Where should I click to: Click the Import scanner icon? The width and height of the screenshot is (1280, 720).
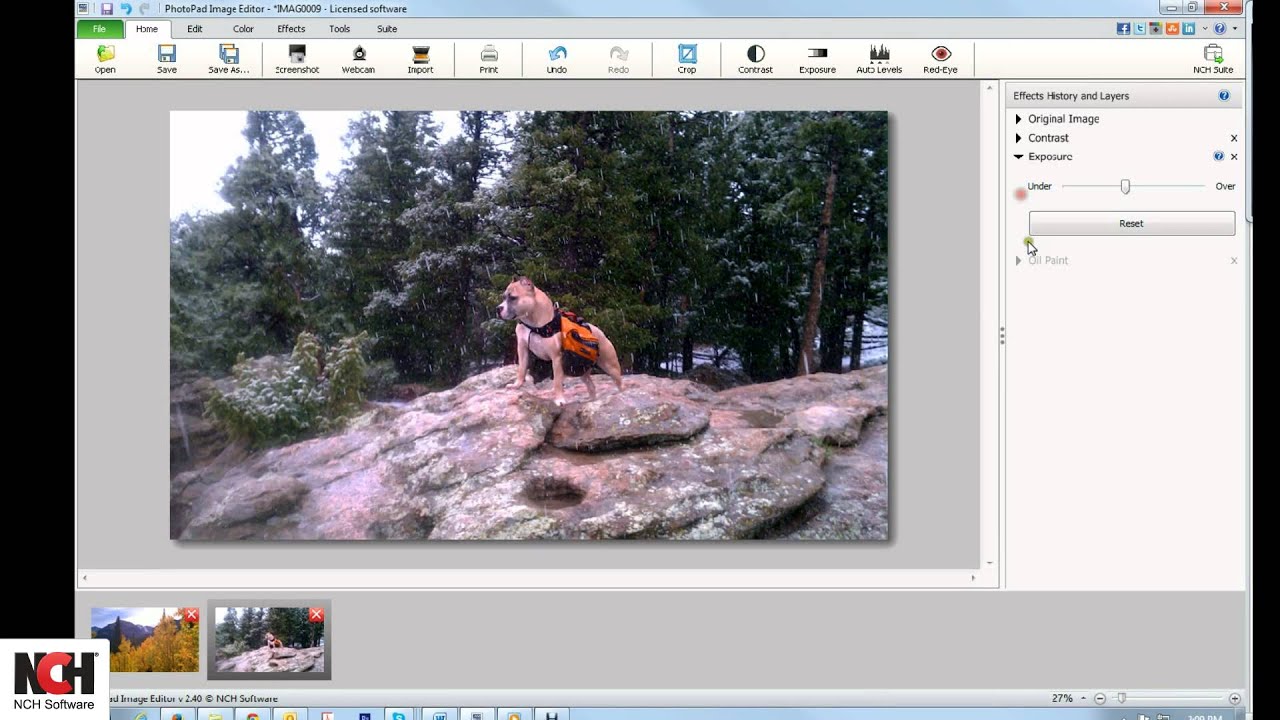[421, 59]
